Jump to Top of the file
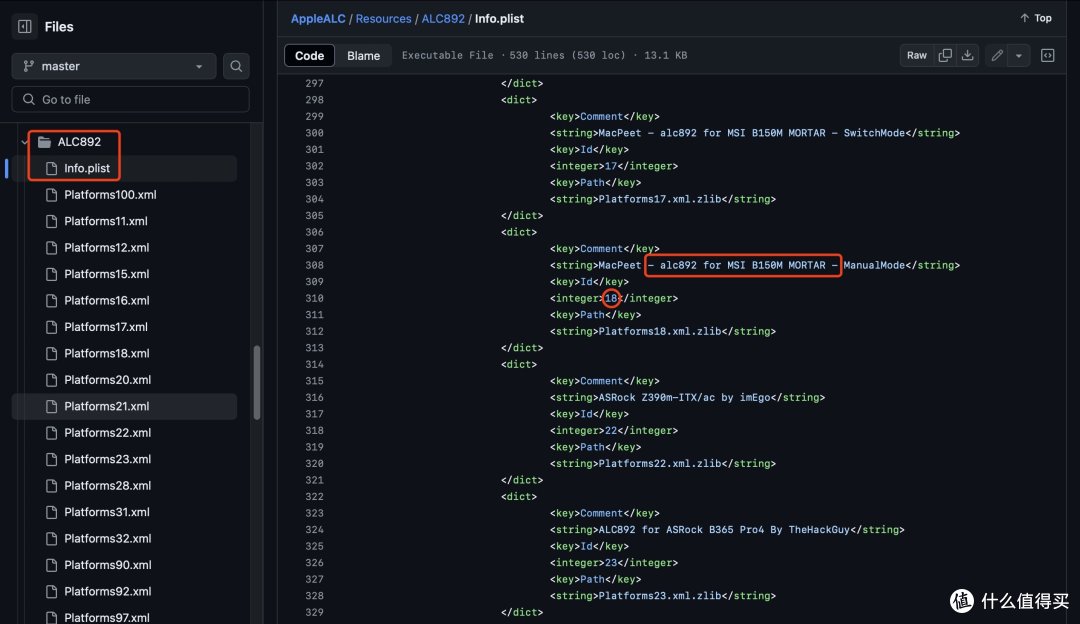Image resolution: width=1080 pixels, height=624 pixels. coord(1036,18)
